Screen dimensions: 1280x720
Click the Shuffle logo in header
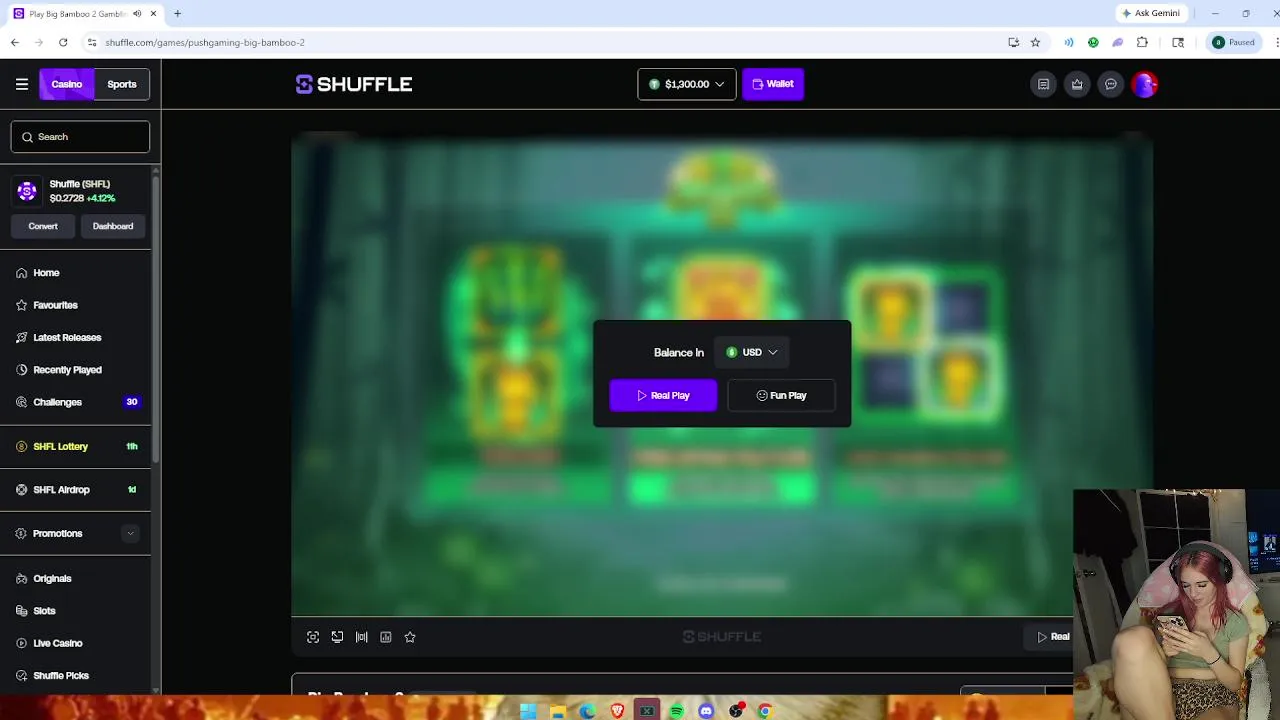coord(354,84)
